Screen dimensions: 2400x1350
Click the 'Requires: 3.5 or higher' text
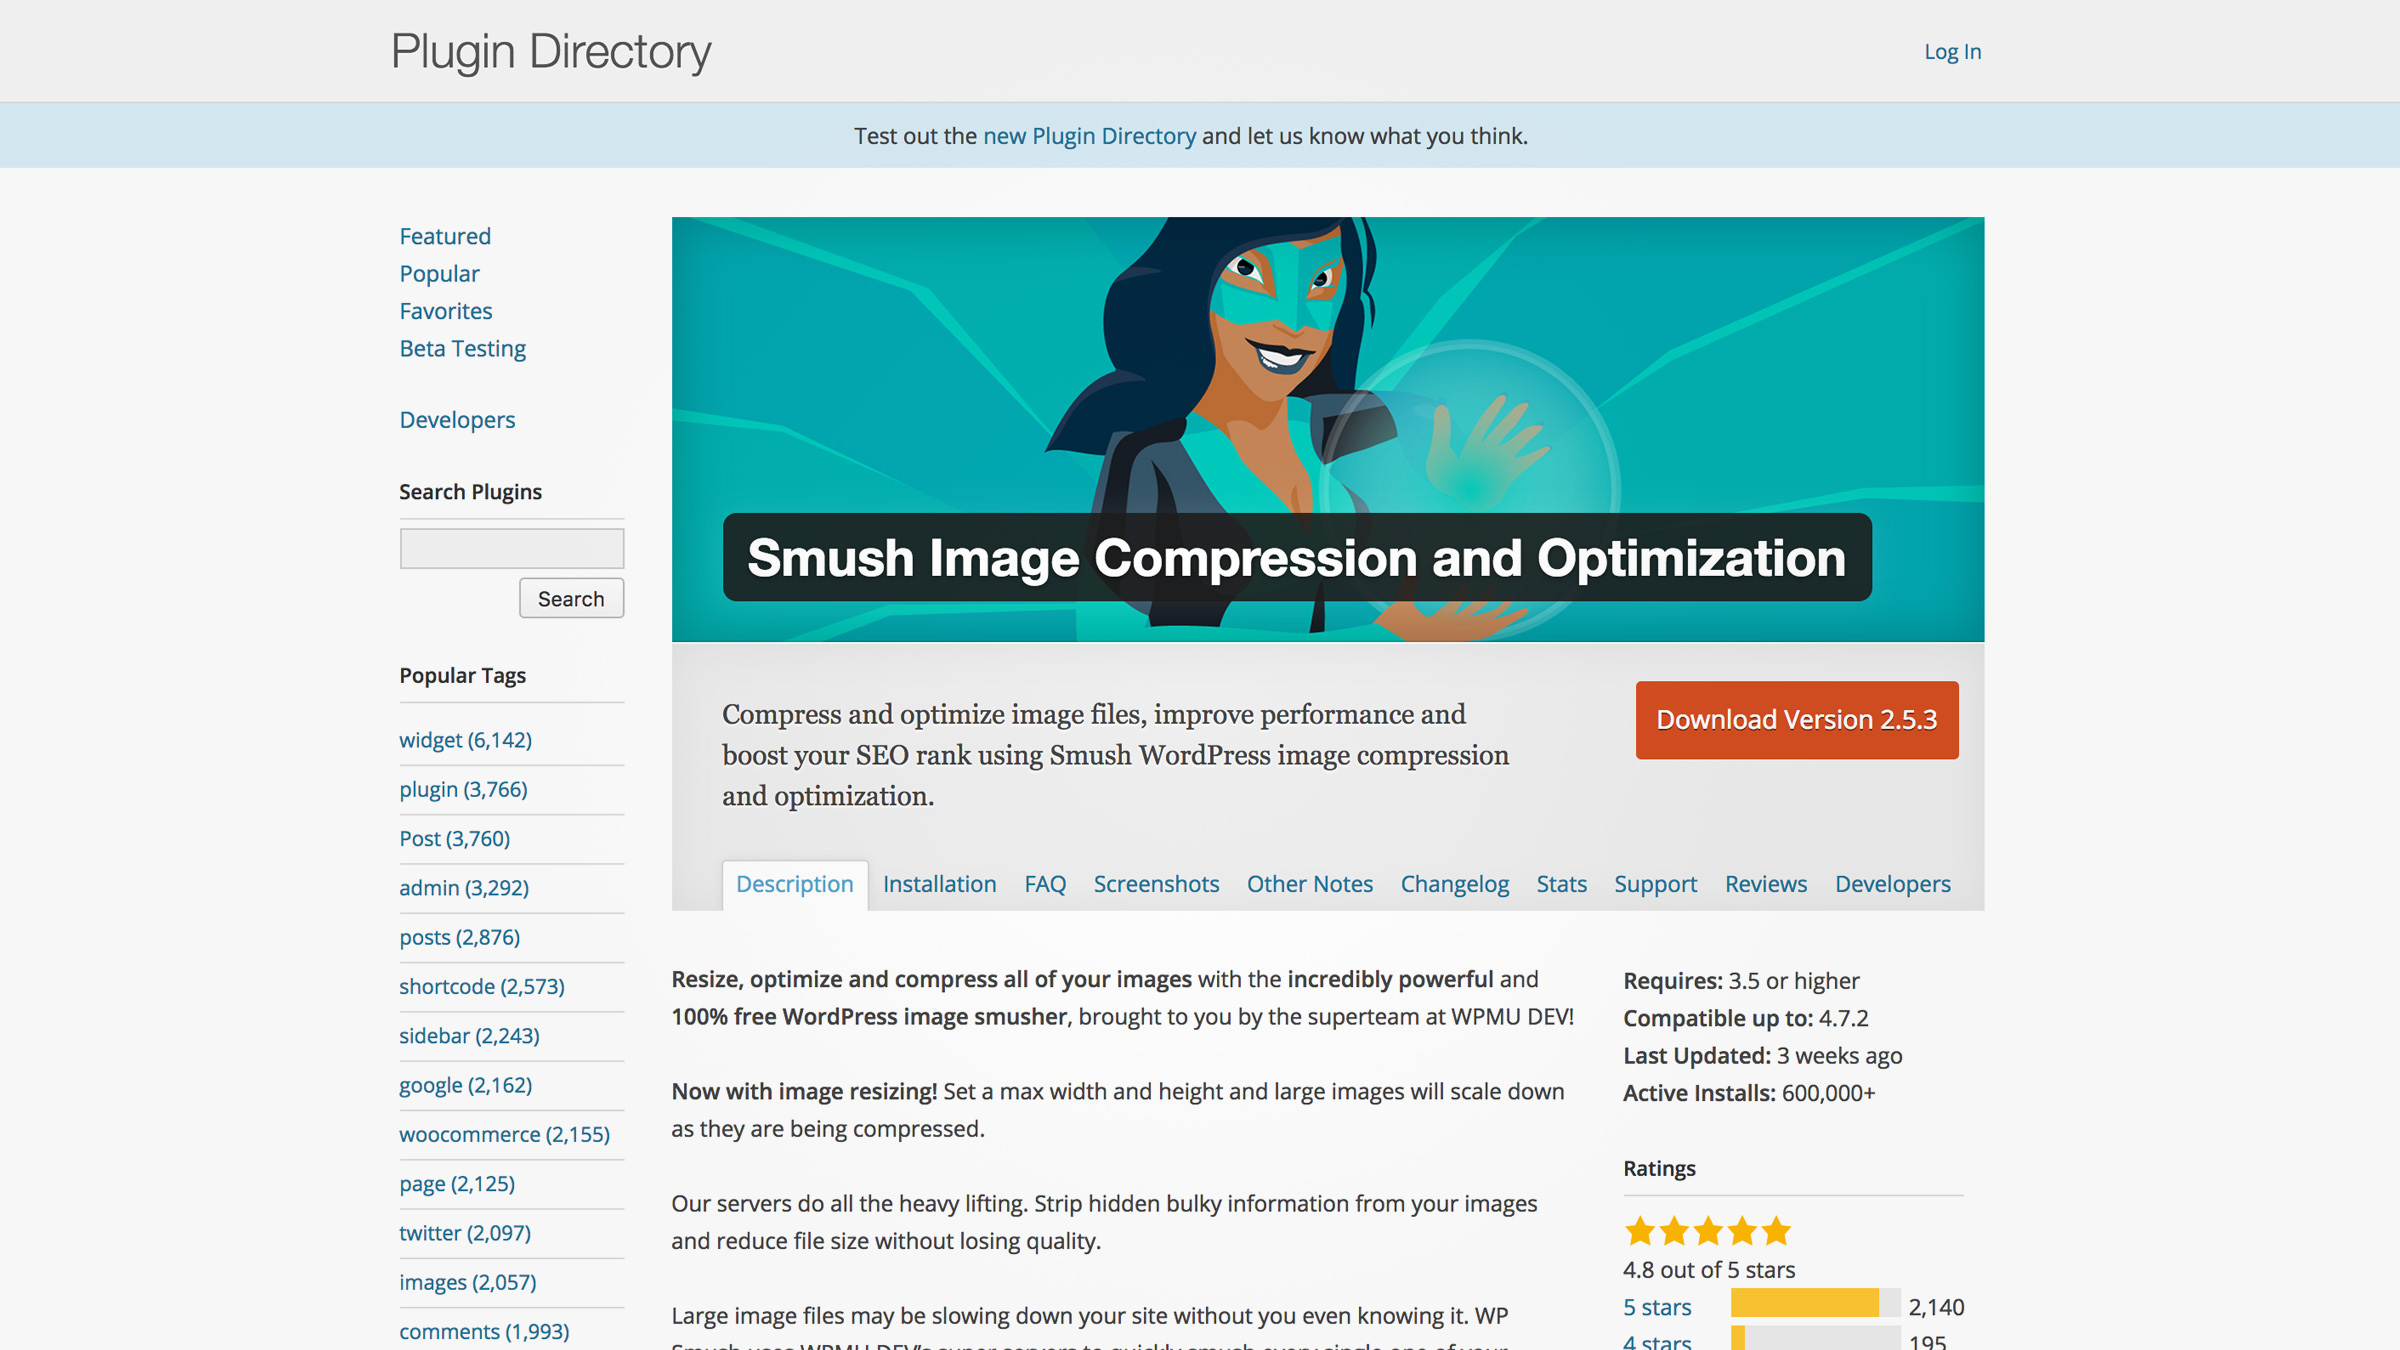pos(1741,981)
